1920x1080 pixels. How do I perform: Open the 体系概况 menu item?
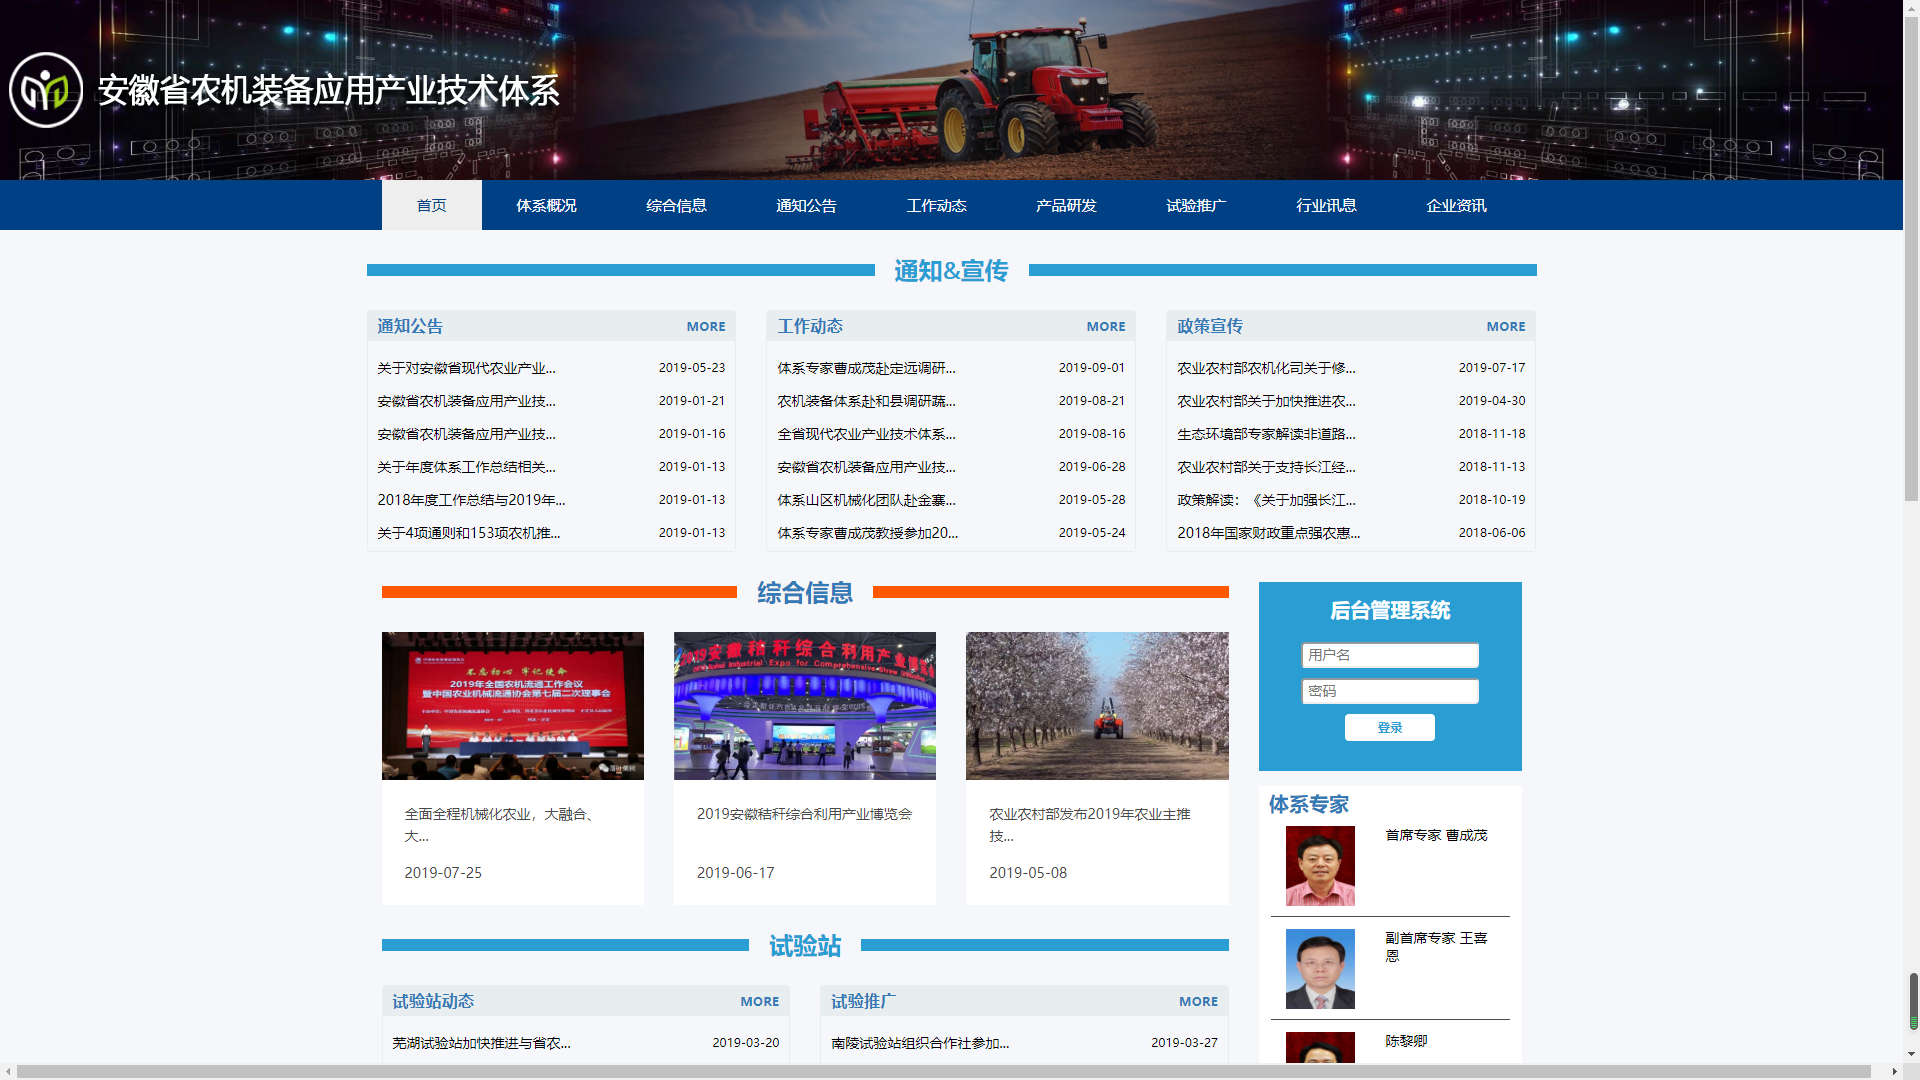click(x=546, y=205)
